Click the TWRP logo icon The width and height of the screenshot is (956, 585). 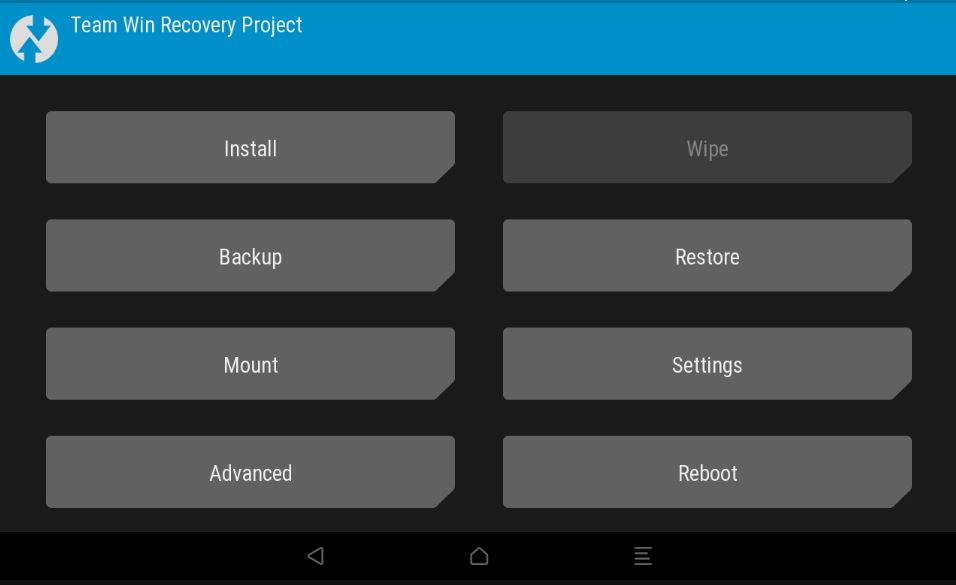click(x=34, y=38)
